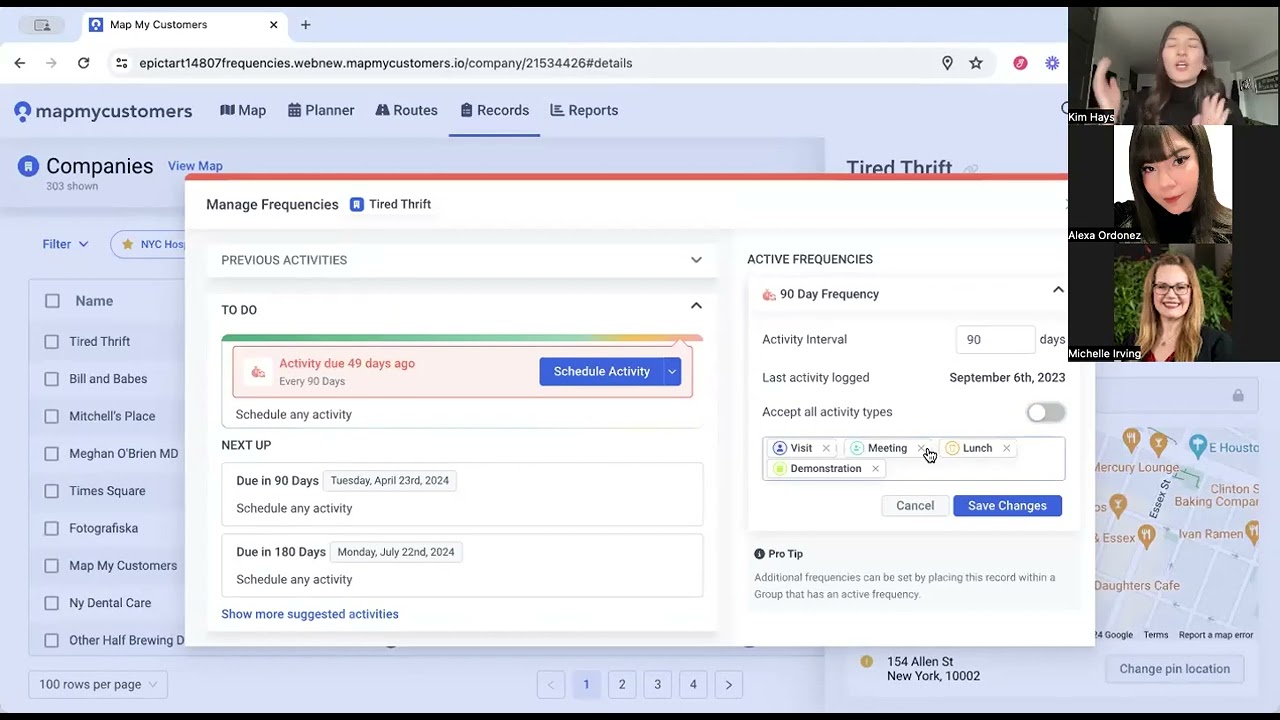Image resolution: width=1280 pixels, height=720 pixels.
Task: Open the Map menu
Action: click(x=243, y=110)
